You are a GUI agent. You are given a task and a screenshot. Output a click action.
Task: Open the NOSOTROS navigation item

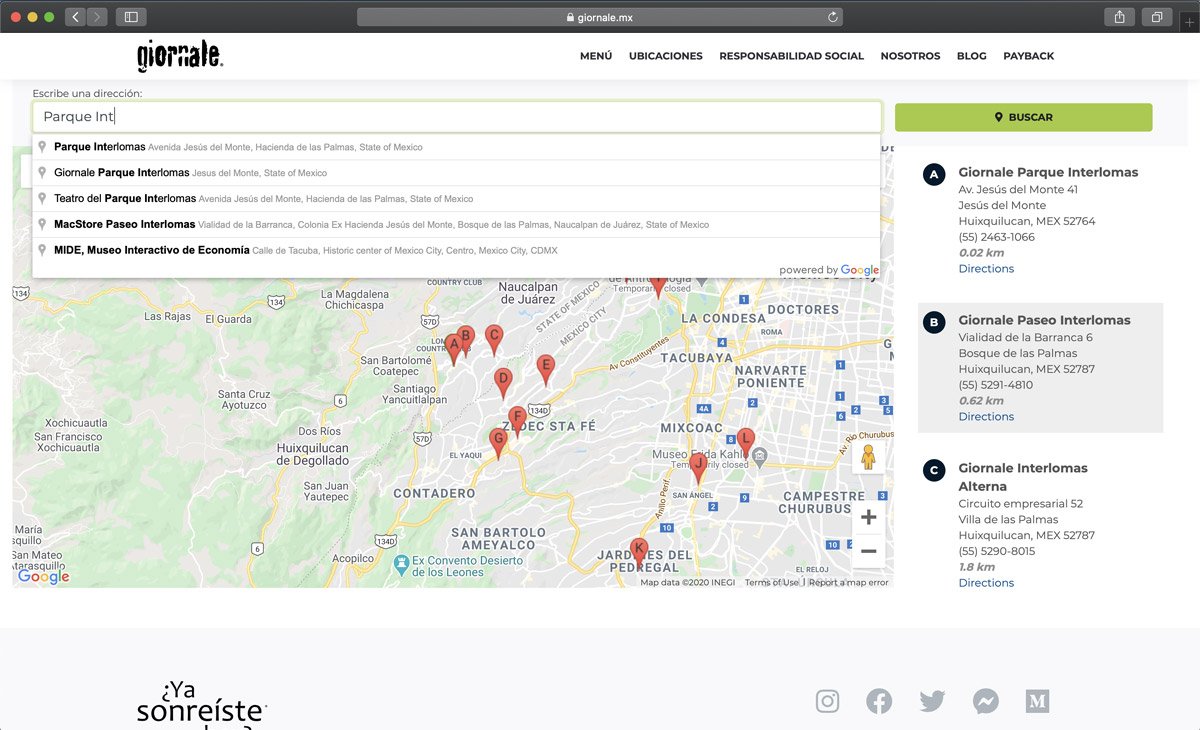coord(910,56)
